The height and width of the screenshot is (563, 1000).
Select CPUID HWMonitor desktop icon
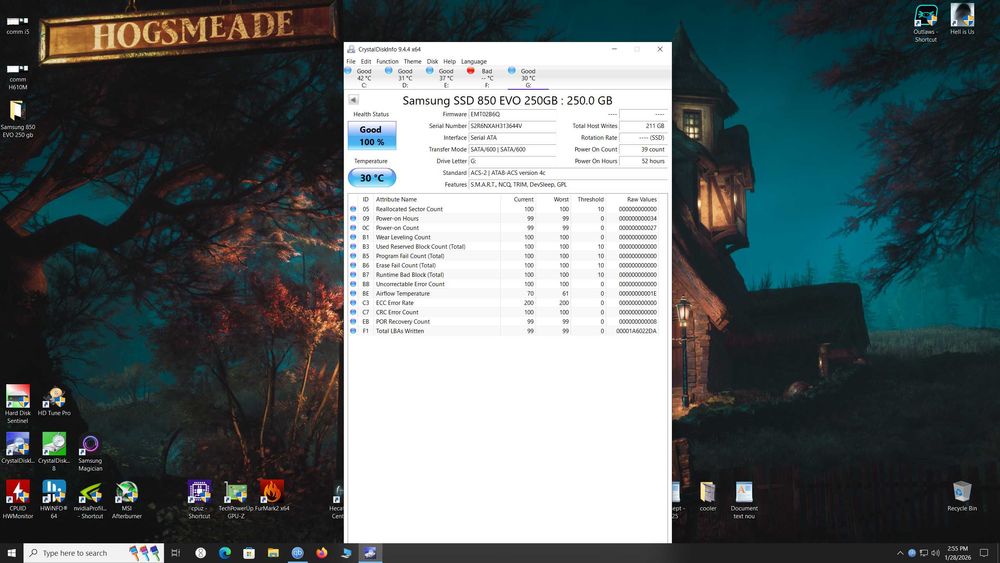point(18,499)
